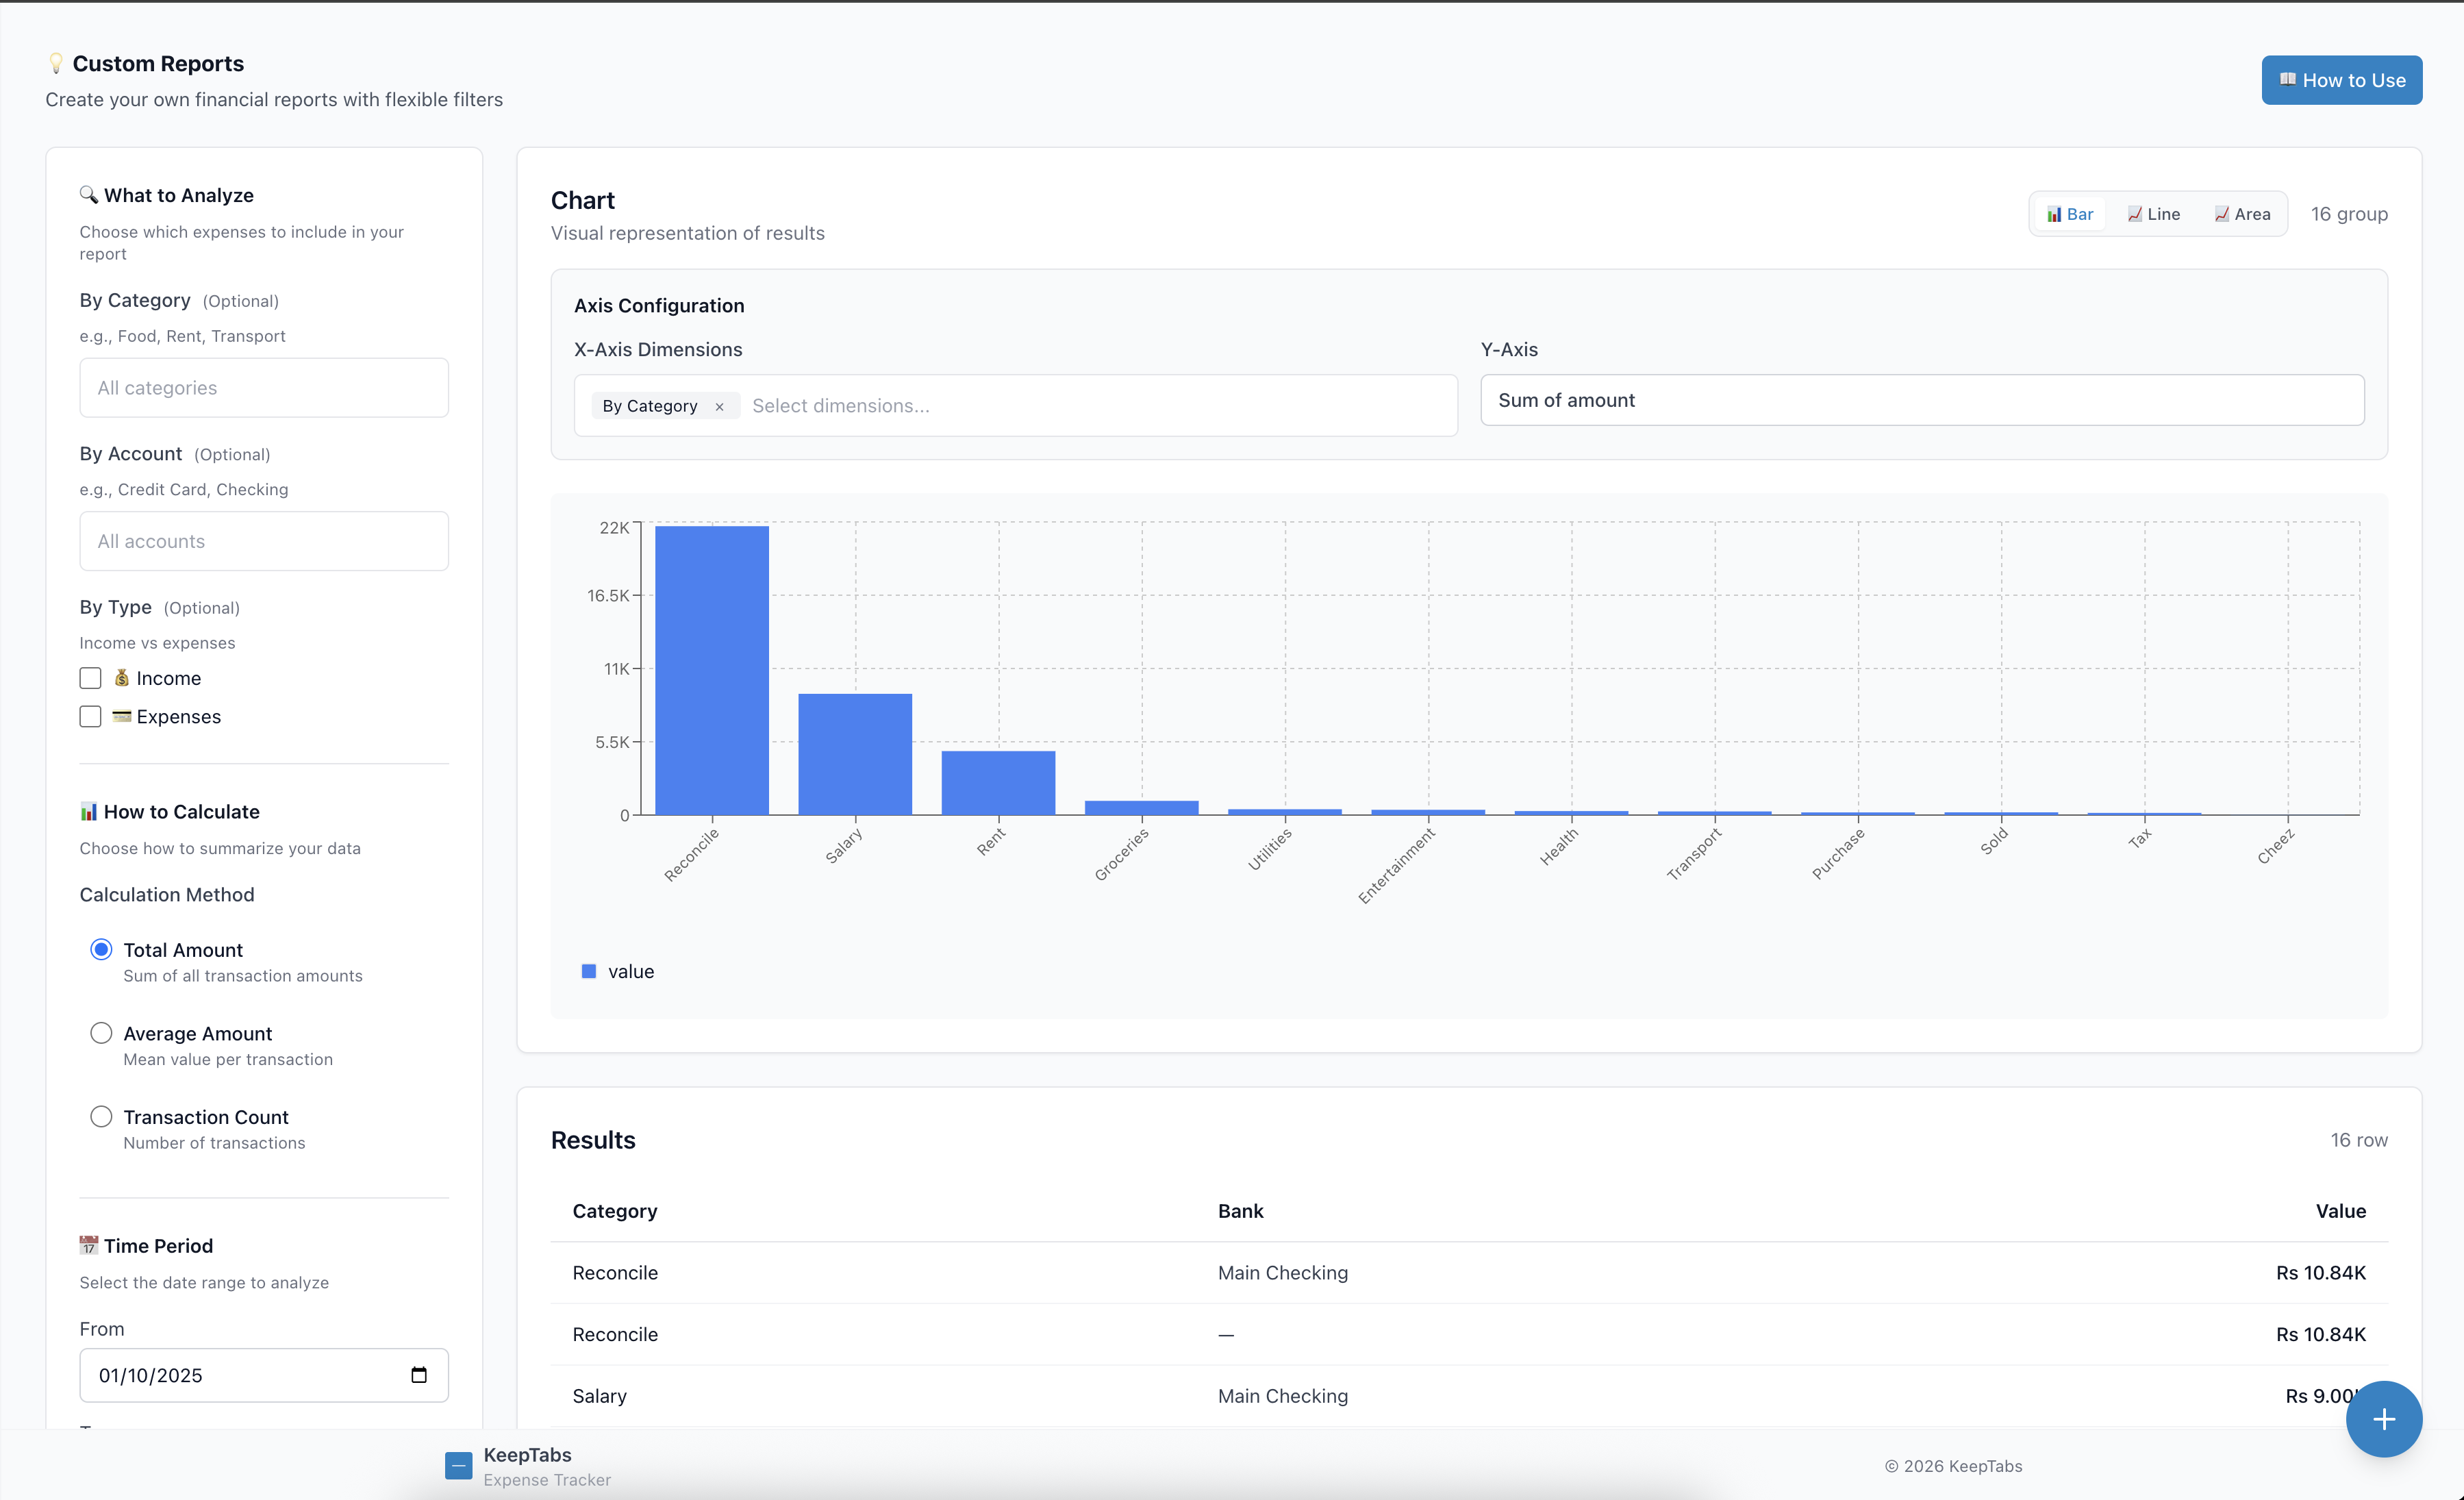Select Transaction Count calculation method
The width and height of the screenshot is (2464, 1500).
coord(101,1116)
